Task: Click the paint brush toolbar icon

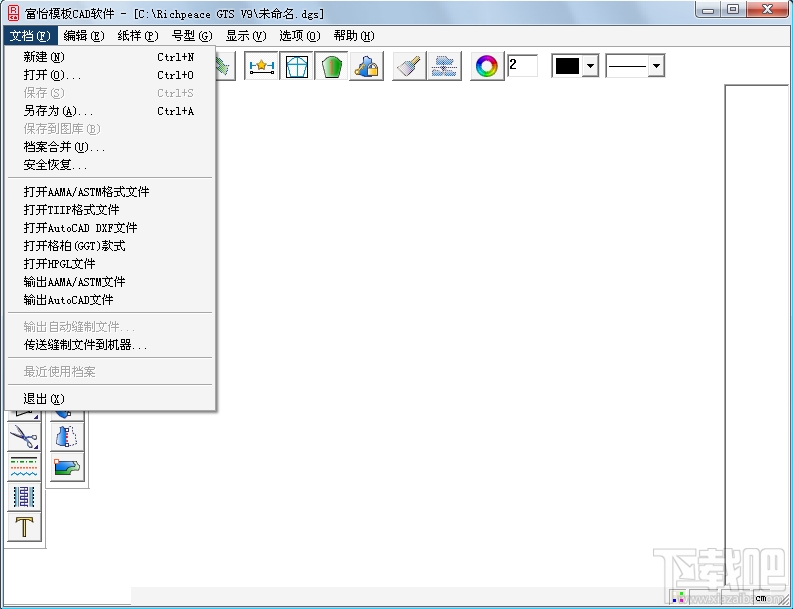Action: (409, 66)
